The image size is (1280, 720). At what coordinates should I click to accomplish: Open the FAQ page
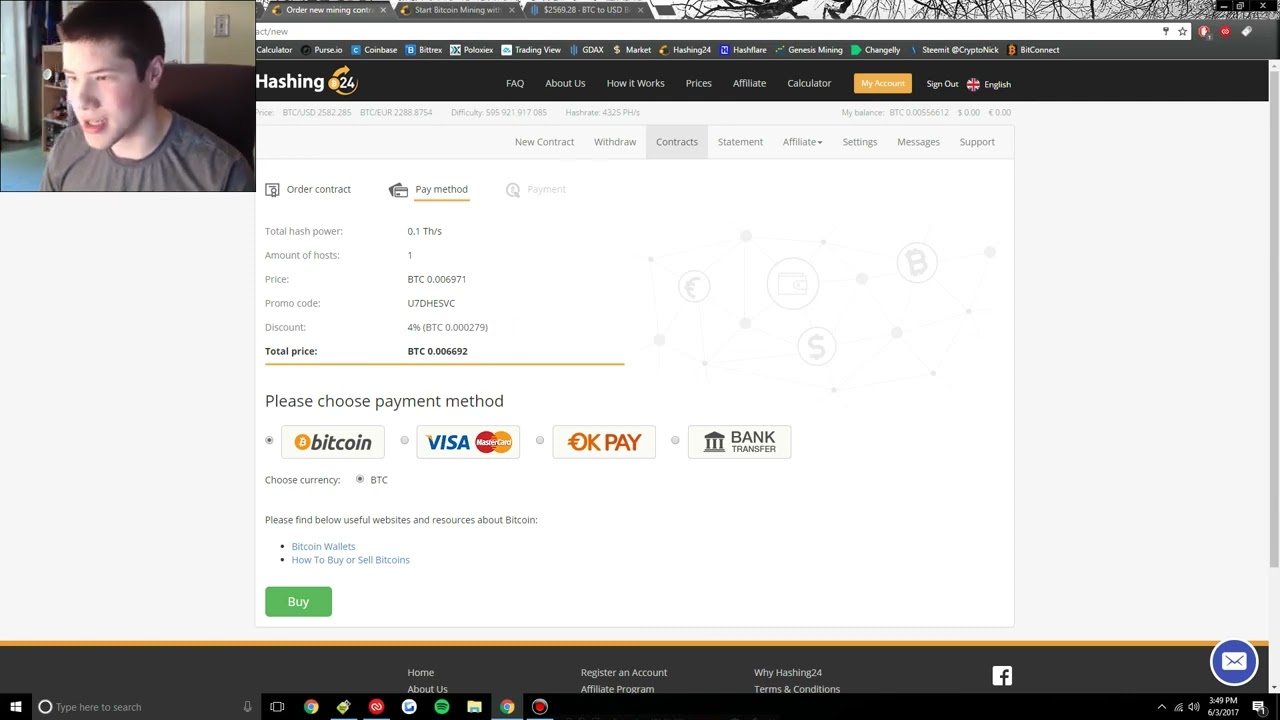515,83
